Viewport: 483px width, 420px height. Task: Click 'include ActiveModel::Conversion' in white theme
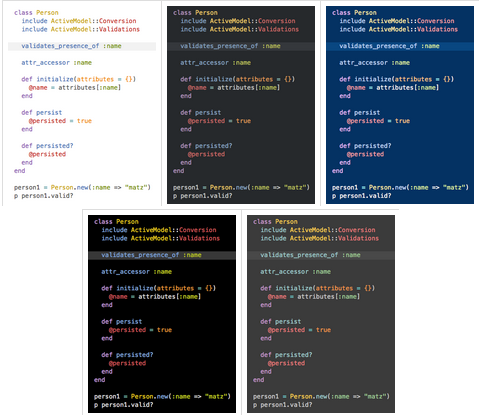tap(79, 21)
